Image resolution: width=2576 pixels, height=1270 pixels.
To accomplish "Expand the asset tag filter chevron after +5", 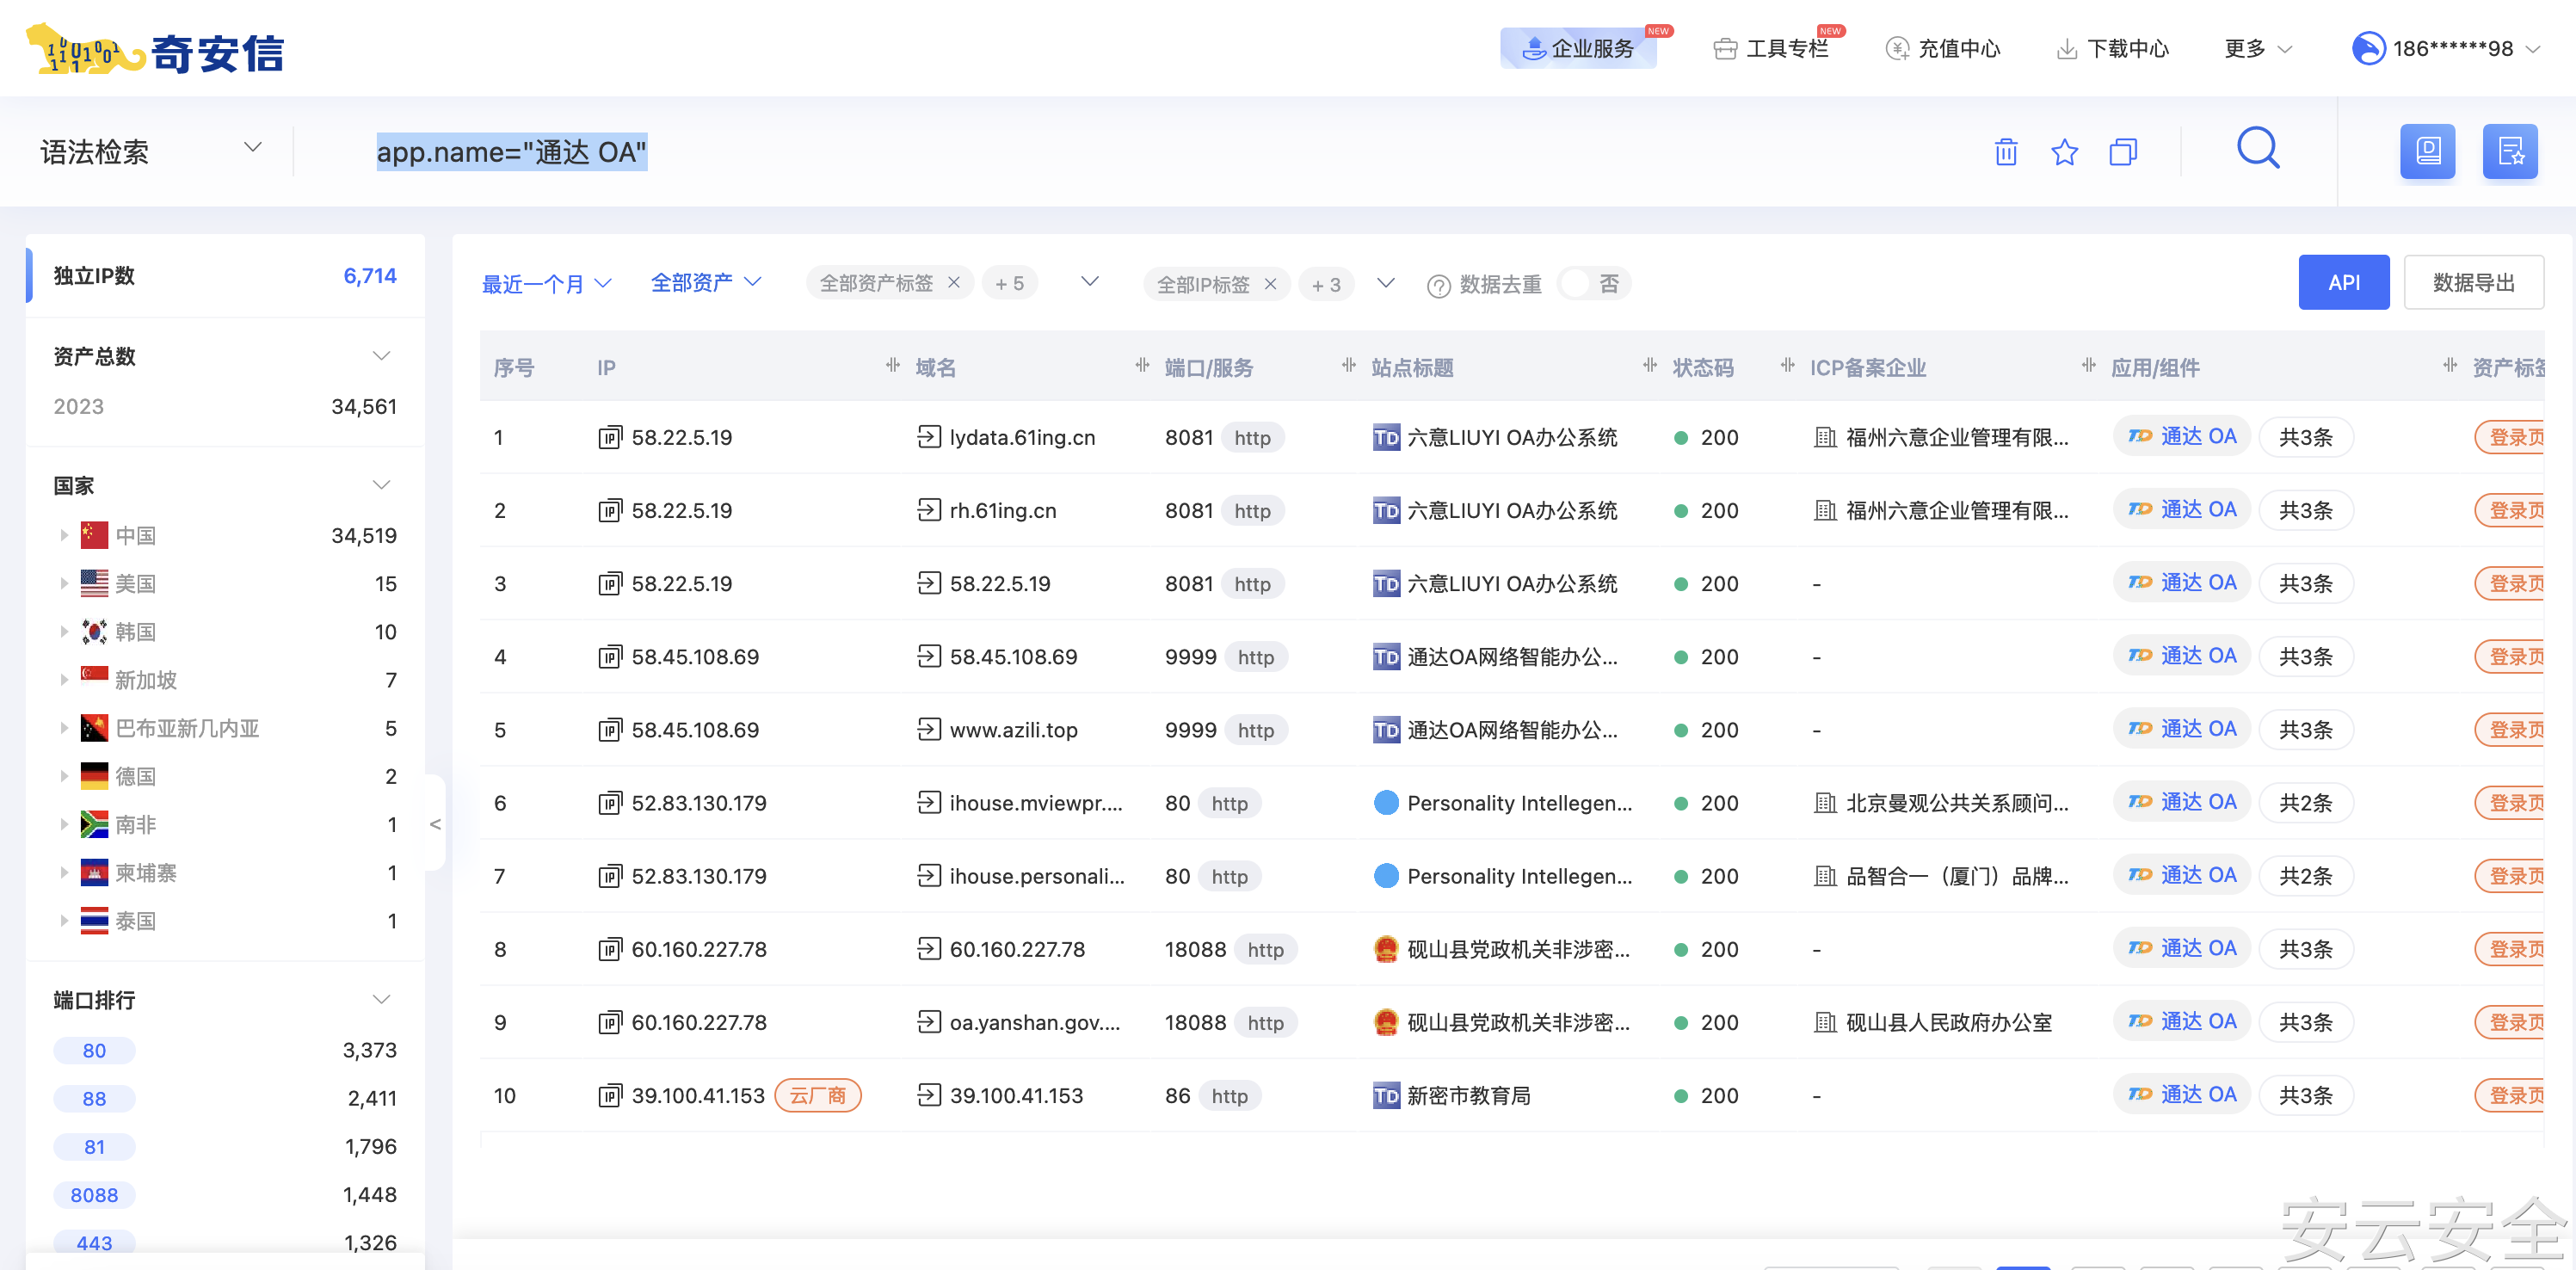I will click(1090, 282).
